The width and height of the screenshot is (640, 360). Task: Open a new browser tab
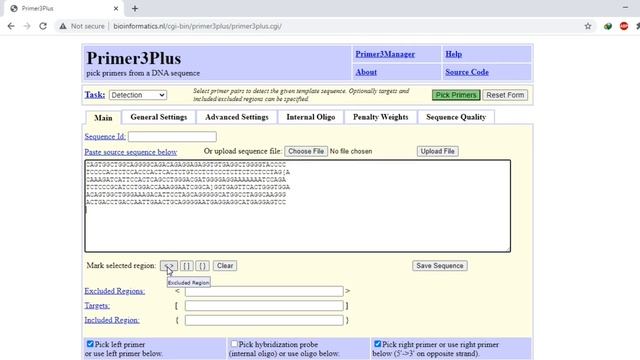tap(135, 8)
